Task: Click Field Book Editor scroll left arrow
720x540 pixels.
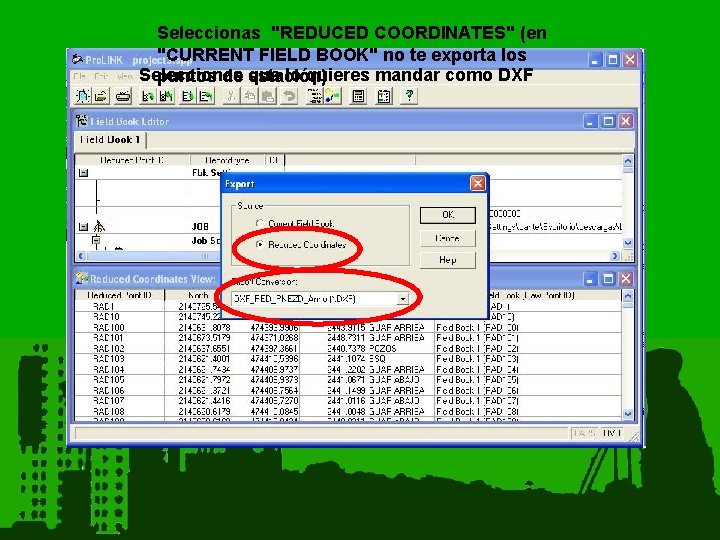Action: [81, 256]
